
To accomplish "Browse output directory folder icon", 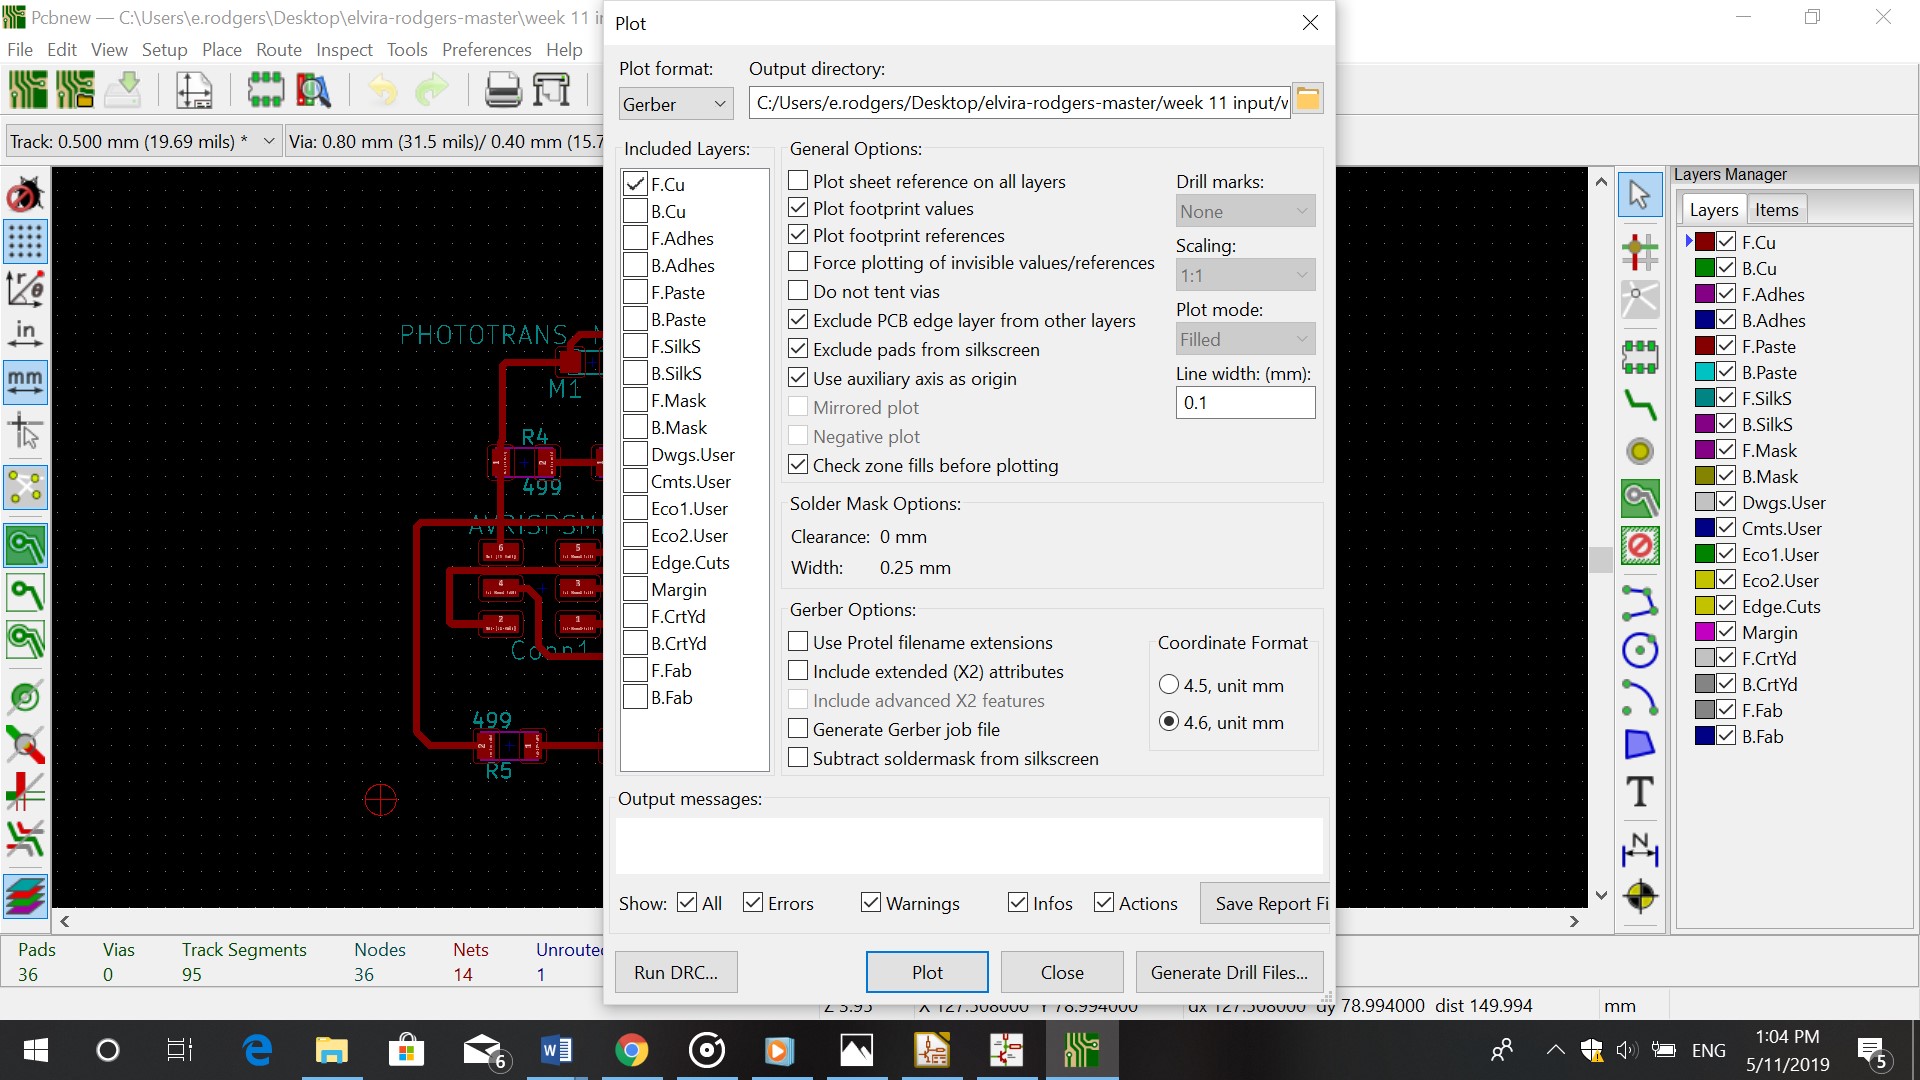I will pos(1308,99).
